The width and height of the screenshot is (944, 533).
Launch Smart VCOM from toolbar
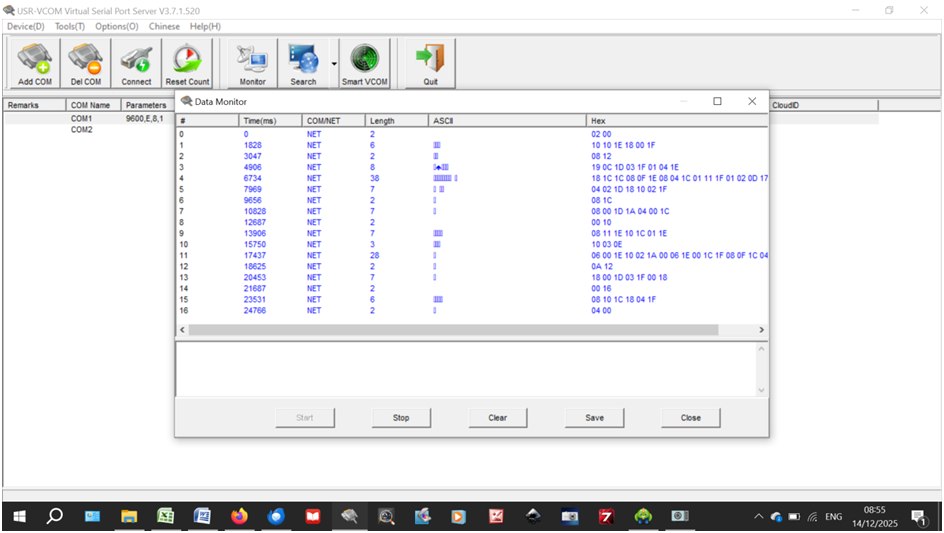click(365, 64)
